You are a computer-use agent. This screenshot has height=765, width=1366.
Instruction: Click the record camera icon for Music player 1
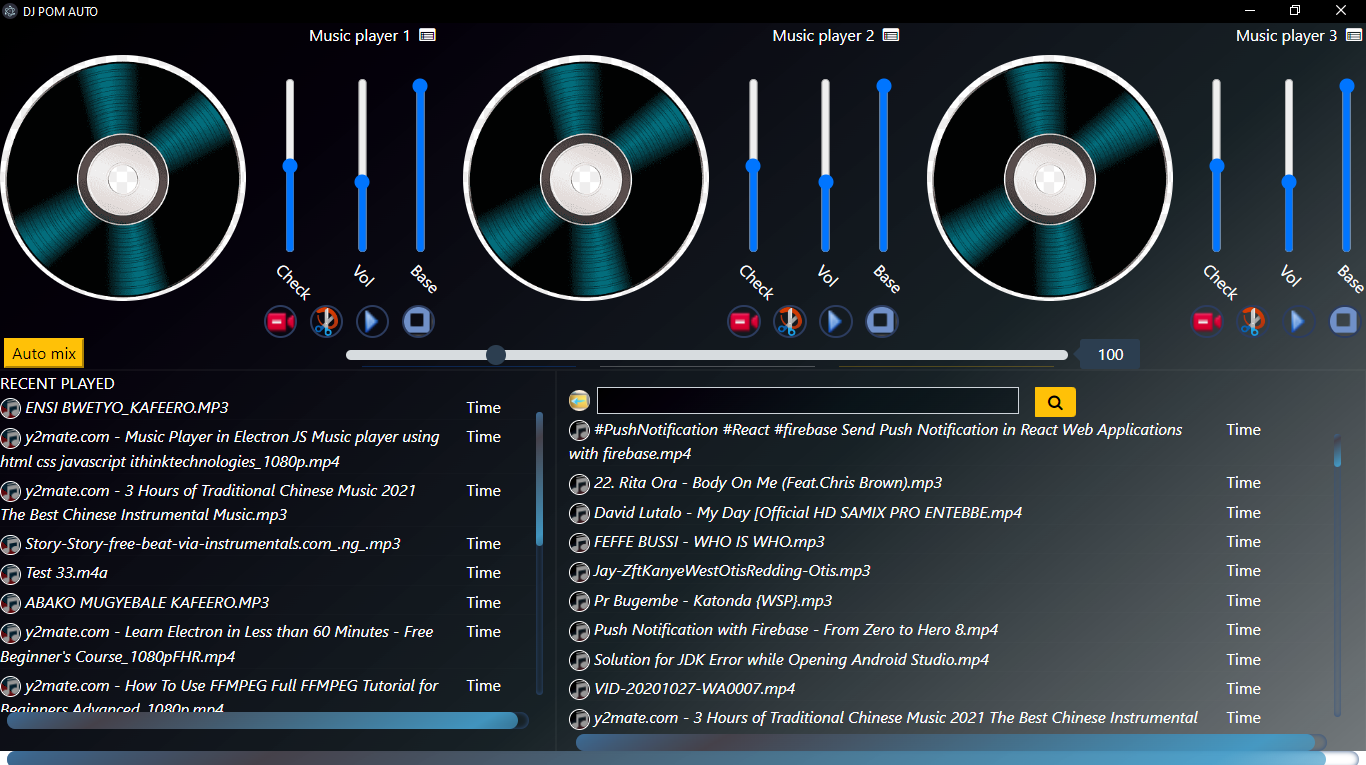click(280, 322)
